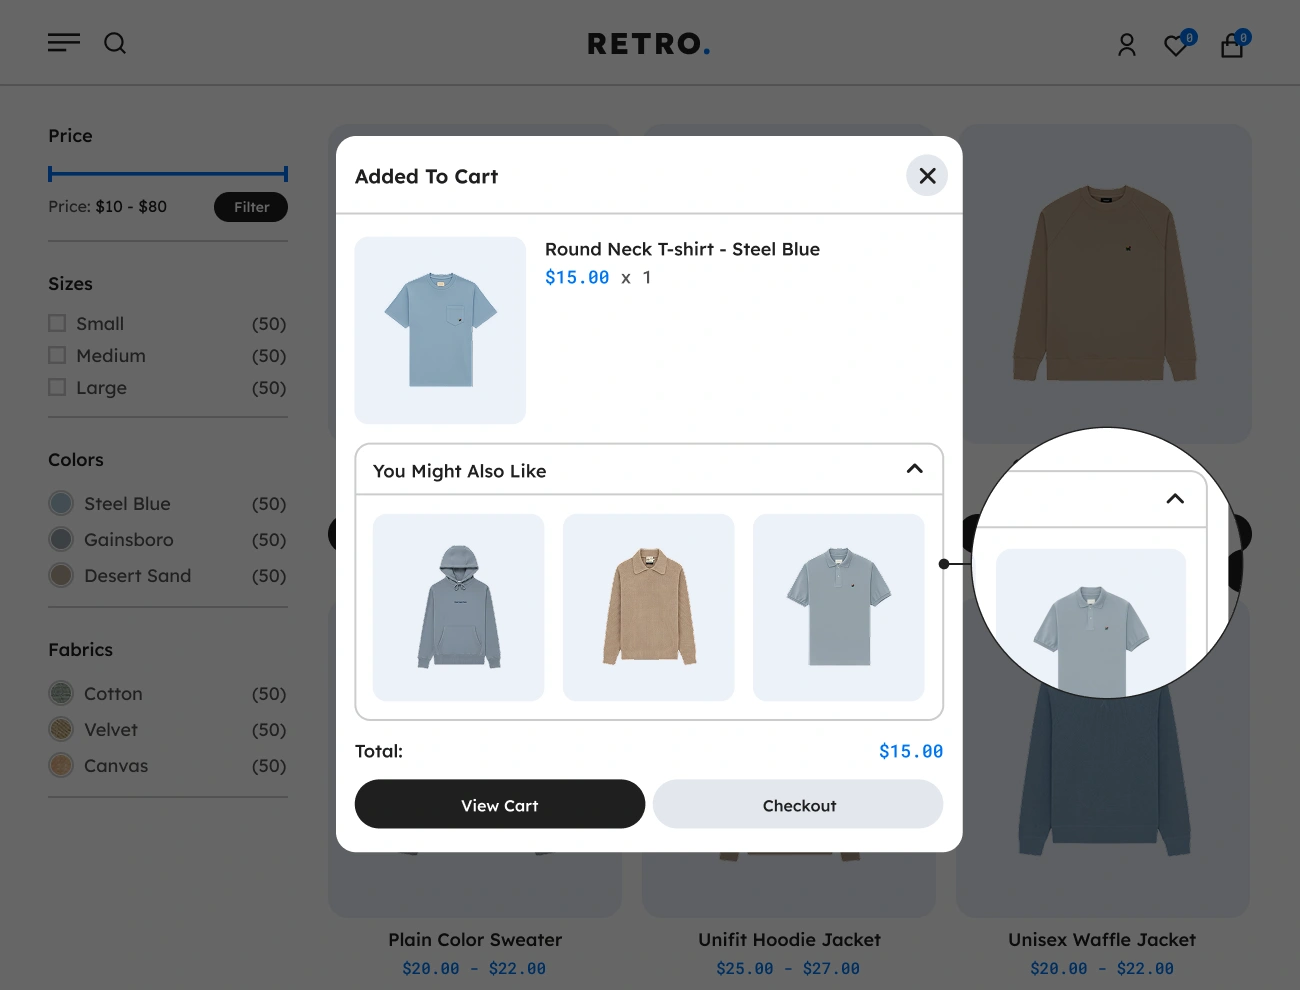This screenshot has height=990, width=1300.
Task: Check the Small size checkbox
Action: [x=57, y=323]
